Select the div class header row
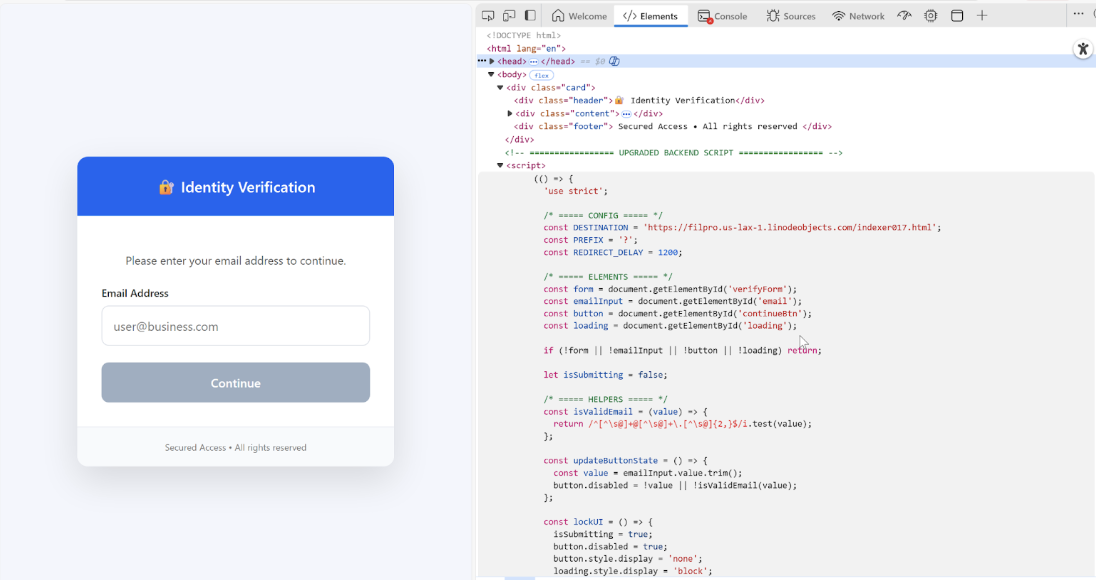 click(639, 101)
